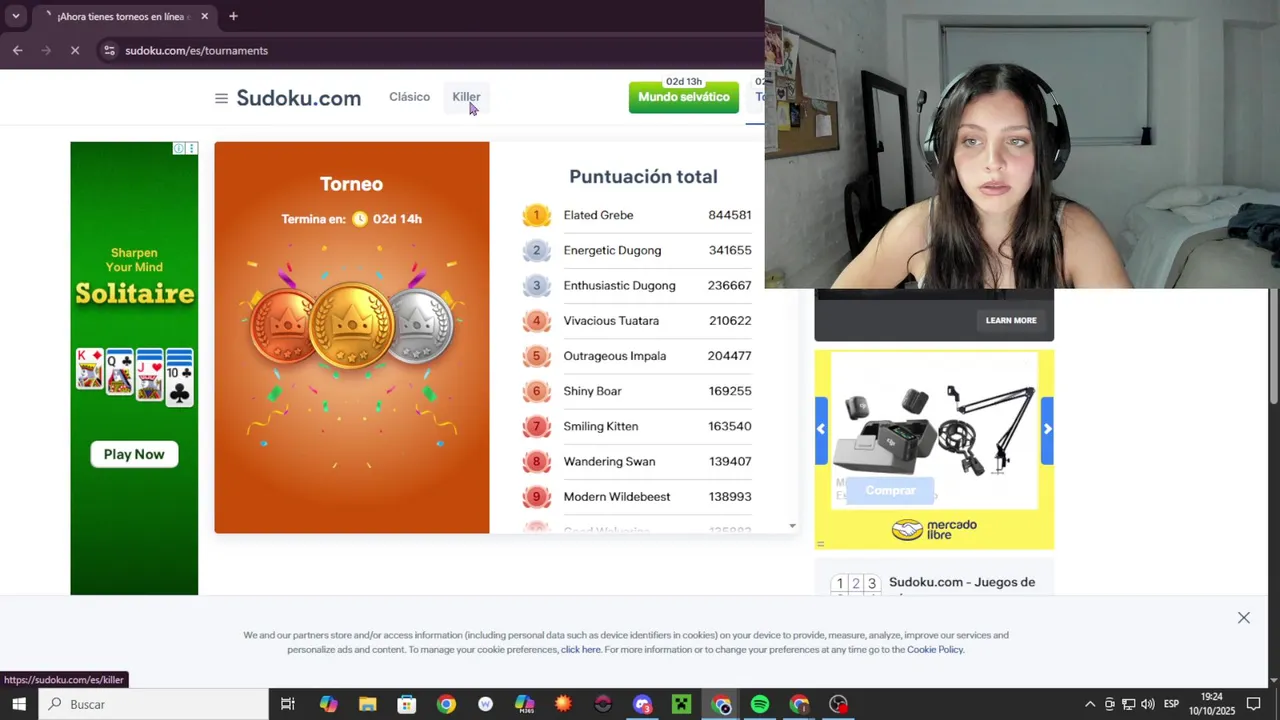Image resolution: width=1280 pixels, height=720 pixels.
Task: Click the Mercado Libre logo
Action: [x=934, y=529]
